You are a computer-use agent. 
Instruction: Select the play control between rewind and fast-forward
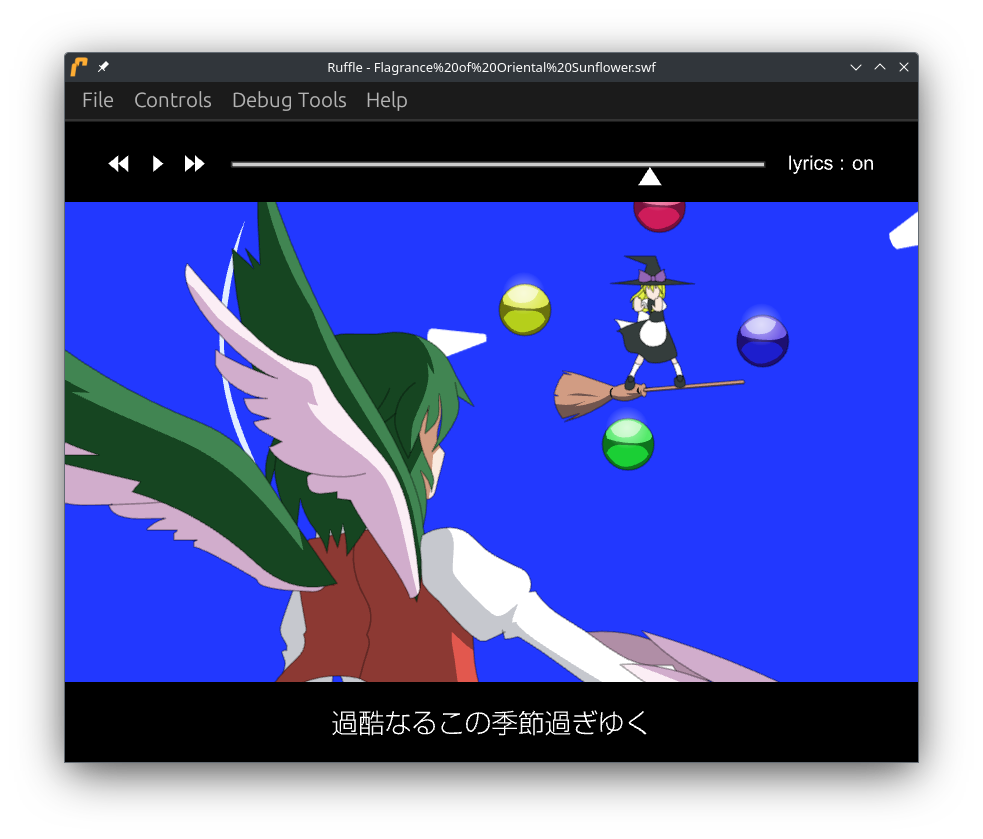click(157, 163)
